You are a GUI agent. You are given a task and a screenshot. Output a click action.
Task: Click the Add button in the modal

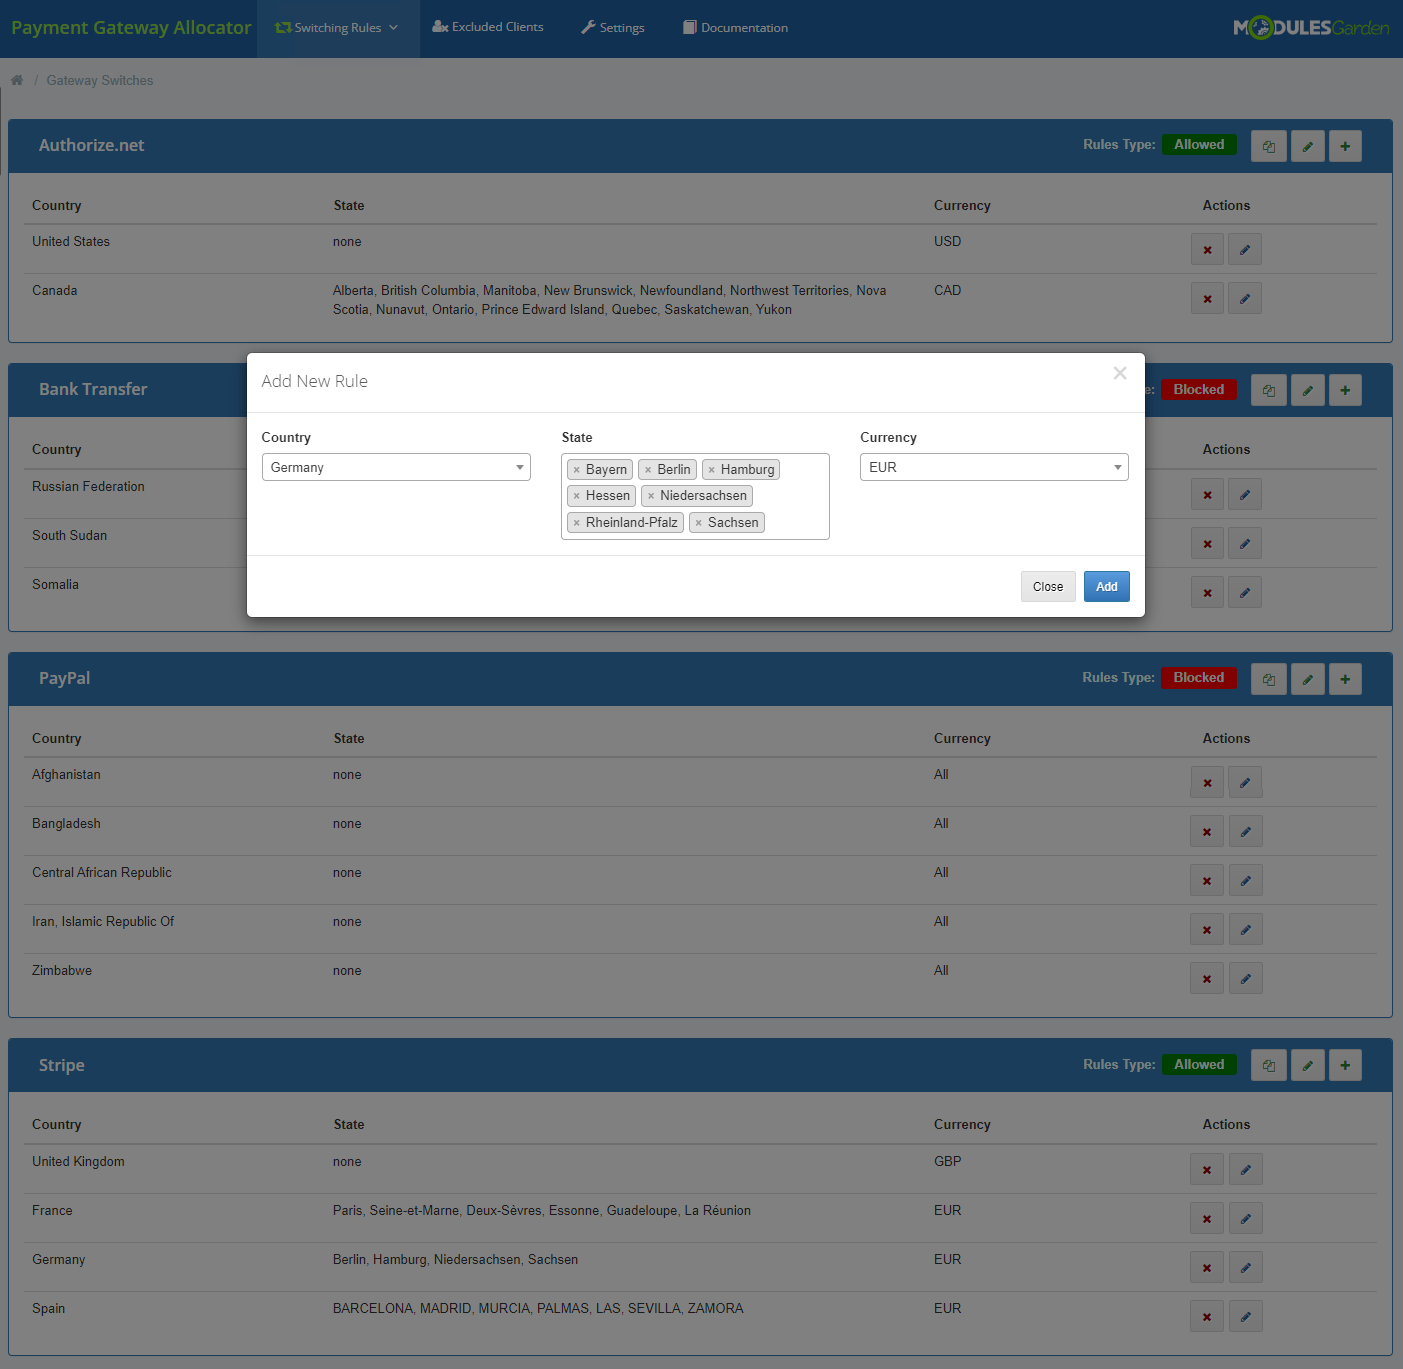(x=1106, y=586)
